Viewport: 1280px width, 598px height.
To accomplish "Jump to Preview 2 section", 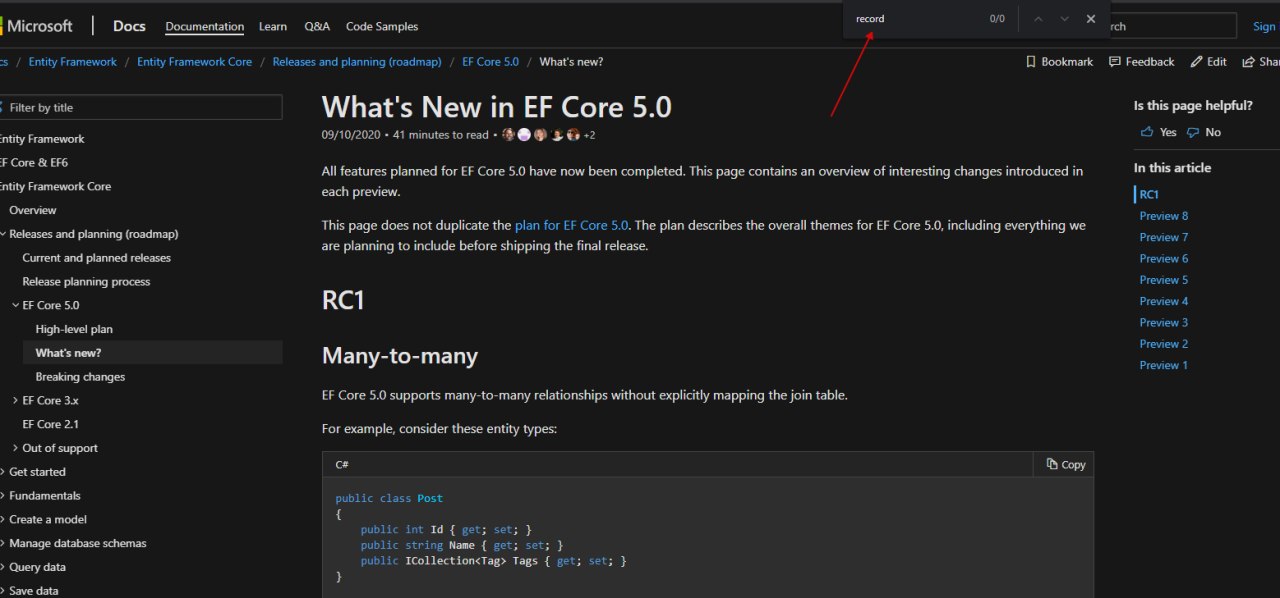I will point(1164,344).
